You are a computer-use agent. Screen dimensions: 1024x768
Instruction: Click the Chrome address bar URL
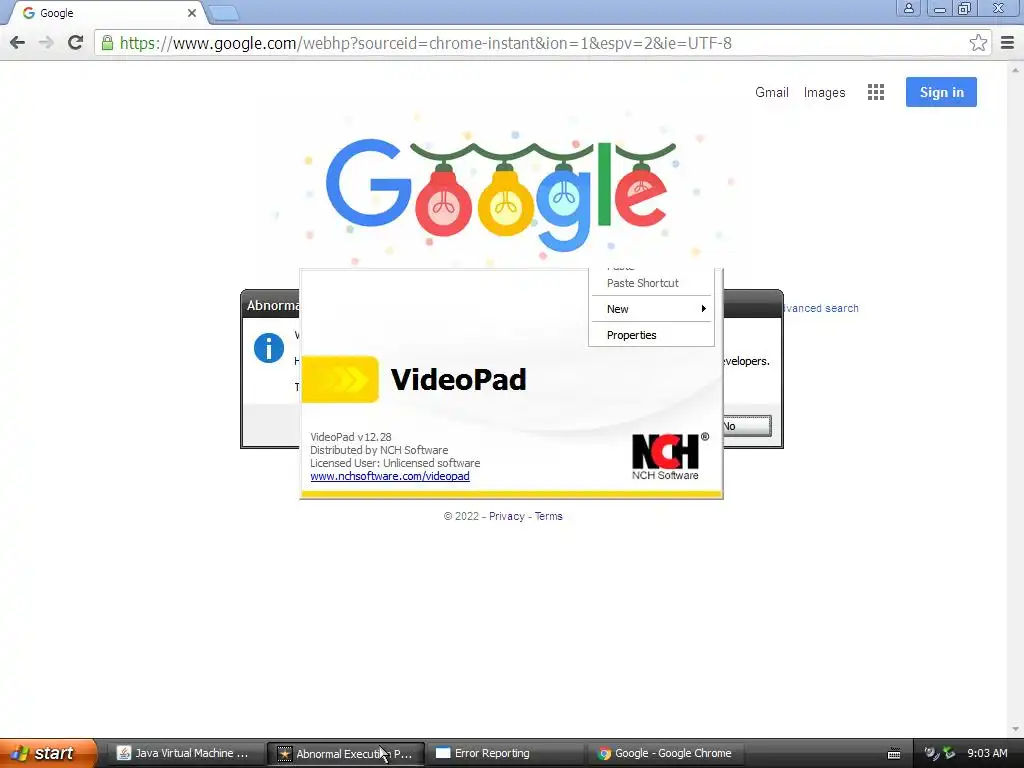coord(426,43)
